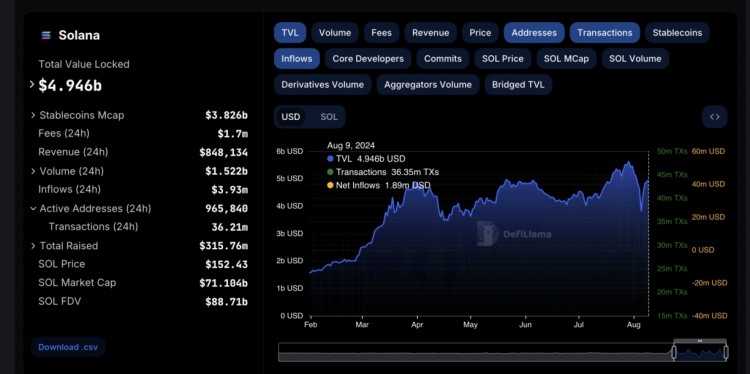Toggle the TVL chart metric
The height and width of the screenshot is (374, 750).
(x=290, y=33)
